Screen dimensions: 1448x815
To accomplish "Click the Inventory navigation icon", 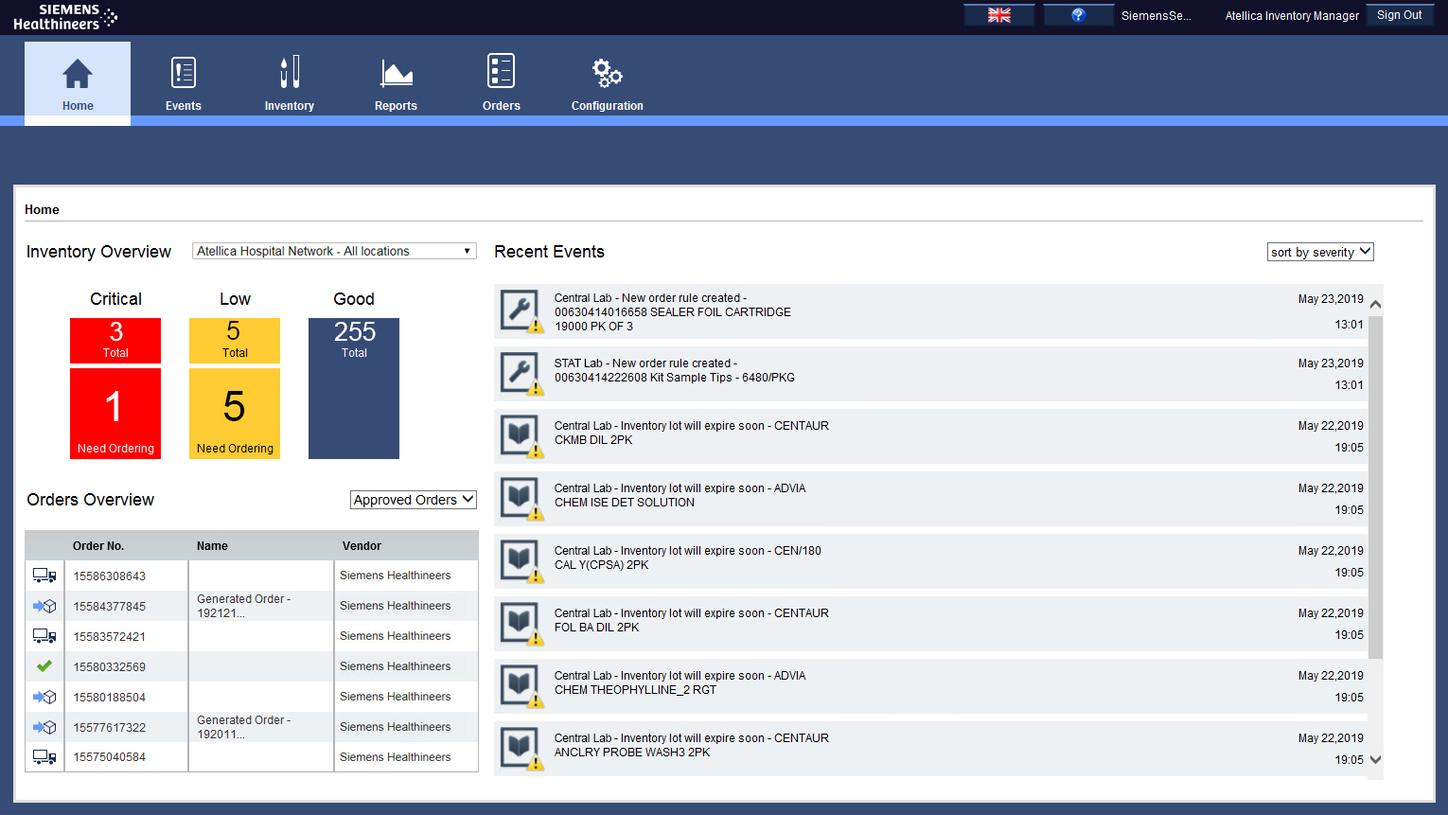I will (289, 72).
